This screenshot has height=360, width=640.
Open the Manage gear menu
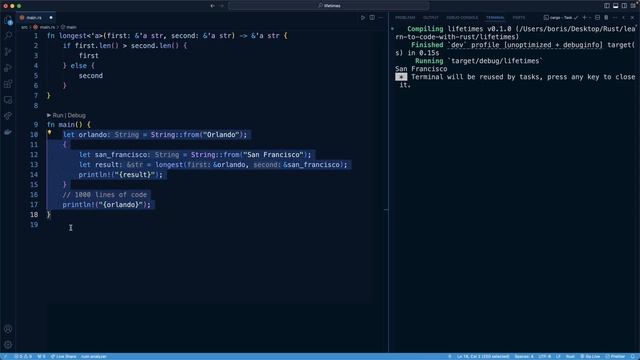[8, 344]
